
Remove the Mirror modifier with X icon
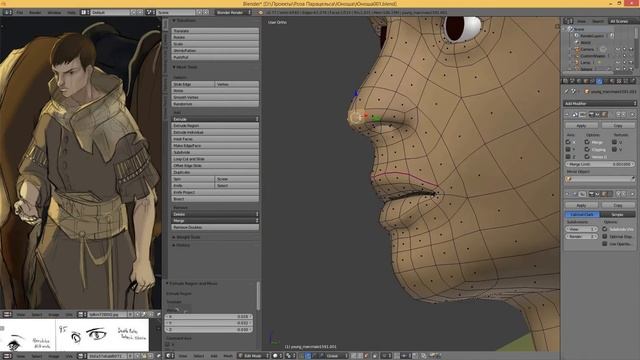pyautogui.click(x=633, y=115)
